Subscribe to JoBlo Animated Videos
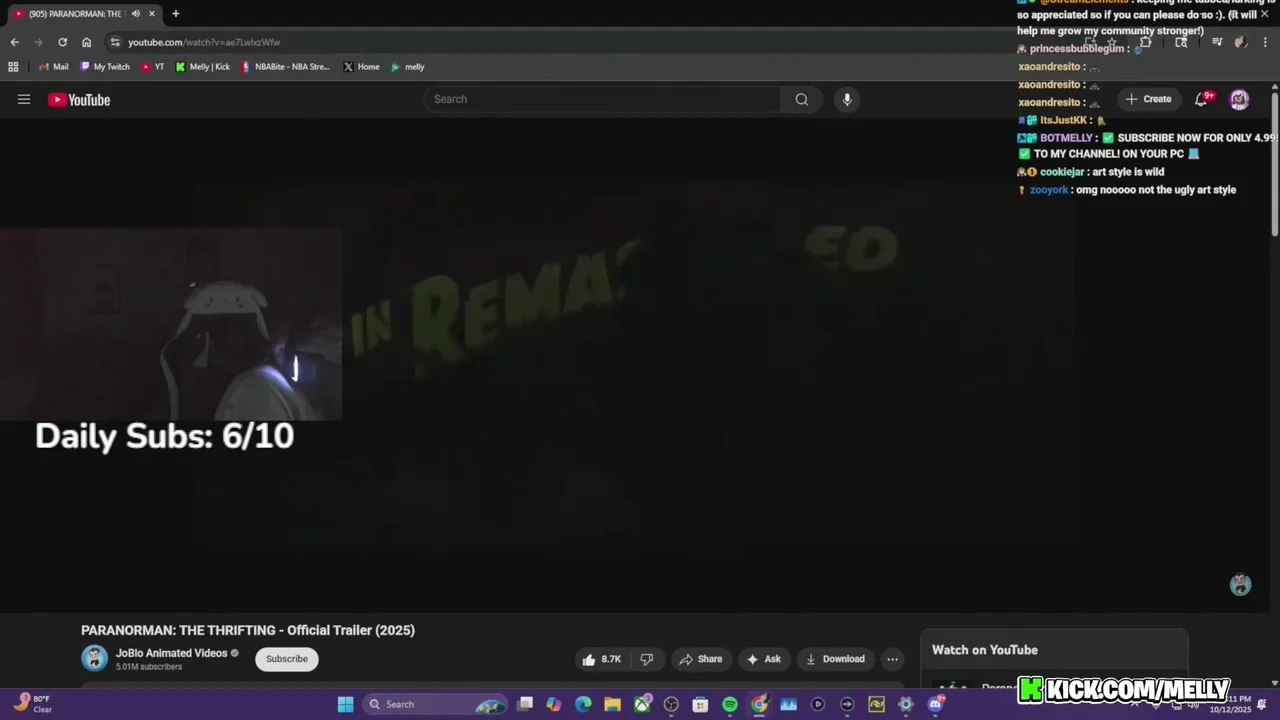The height and width of the screenshot is (720, 1280). pos(287,659)
